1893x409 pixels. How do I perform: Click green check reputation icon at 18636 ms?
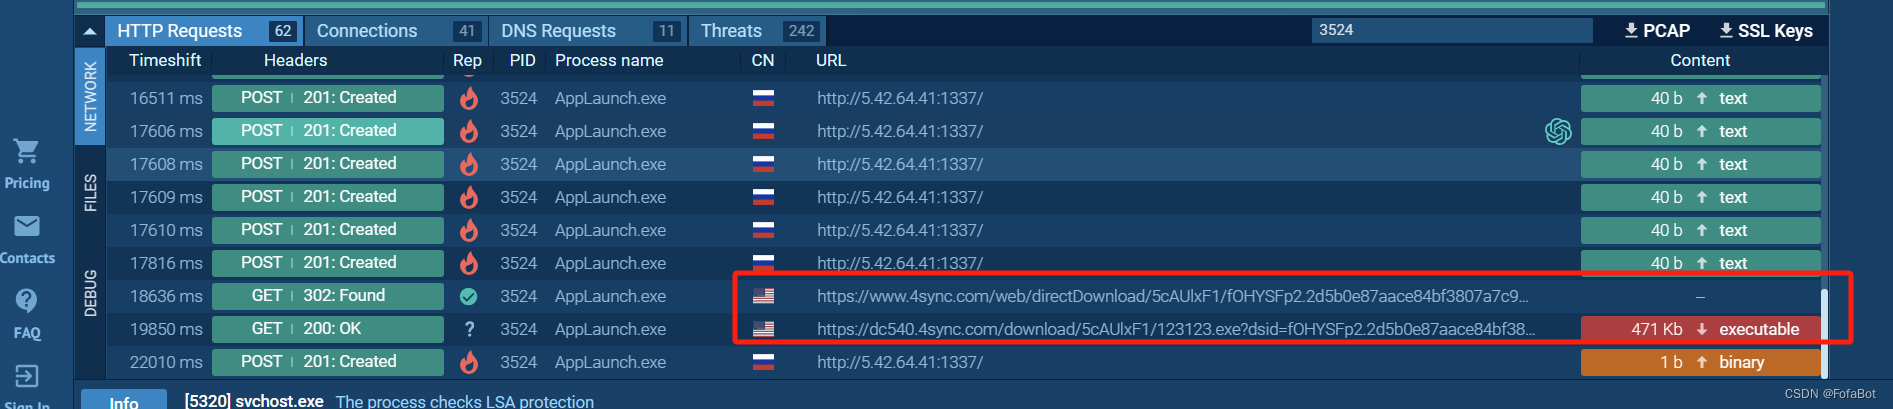468,296
